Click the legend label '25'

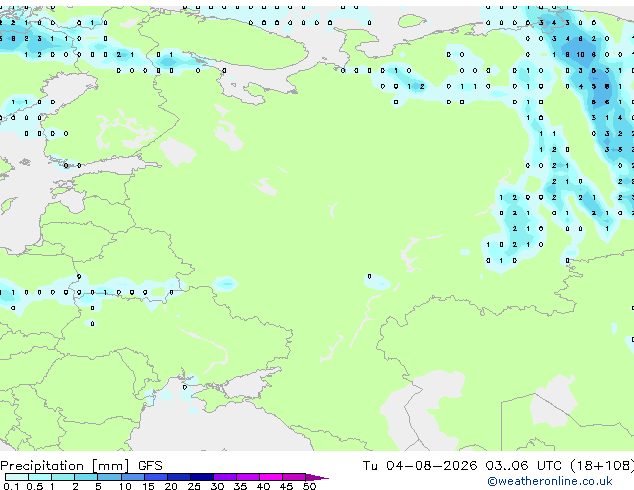coord(194,486)
